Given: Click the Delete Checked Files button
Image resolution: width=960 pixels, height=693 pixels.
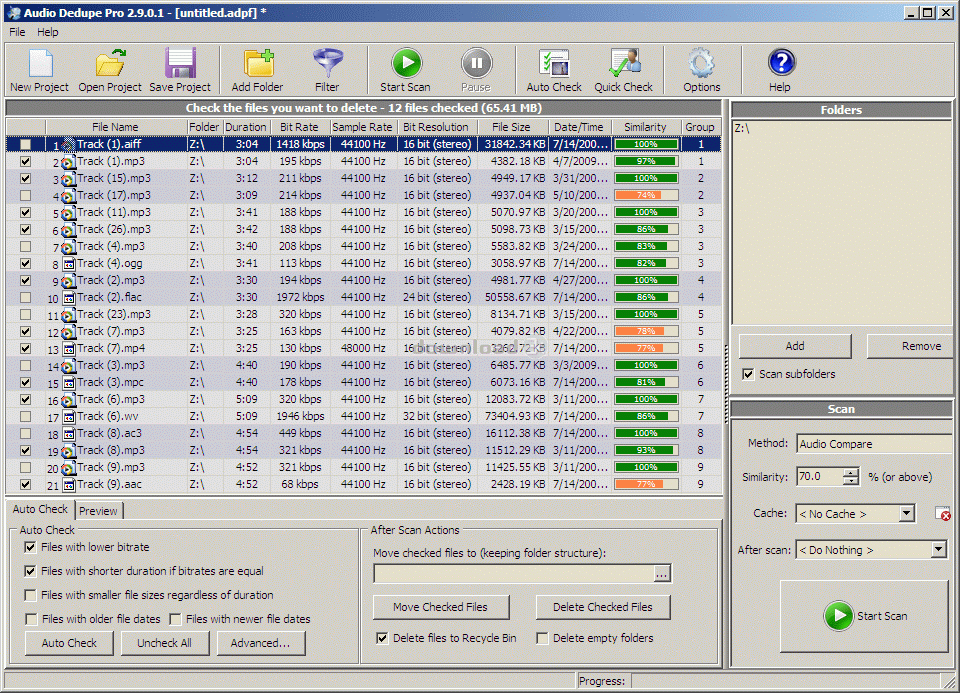Looking at the screenshot, I should pyautogui.click(x=603, y=607).
